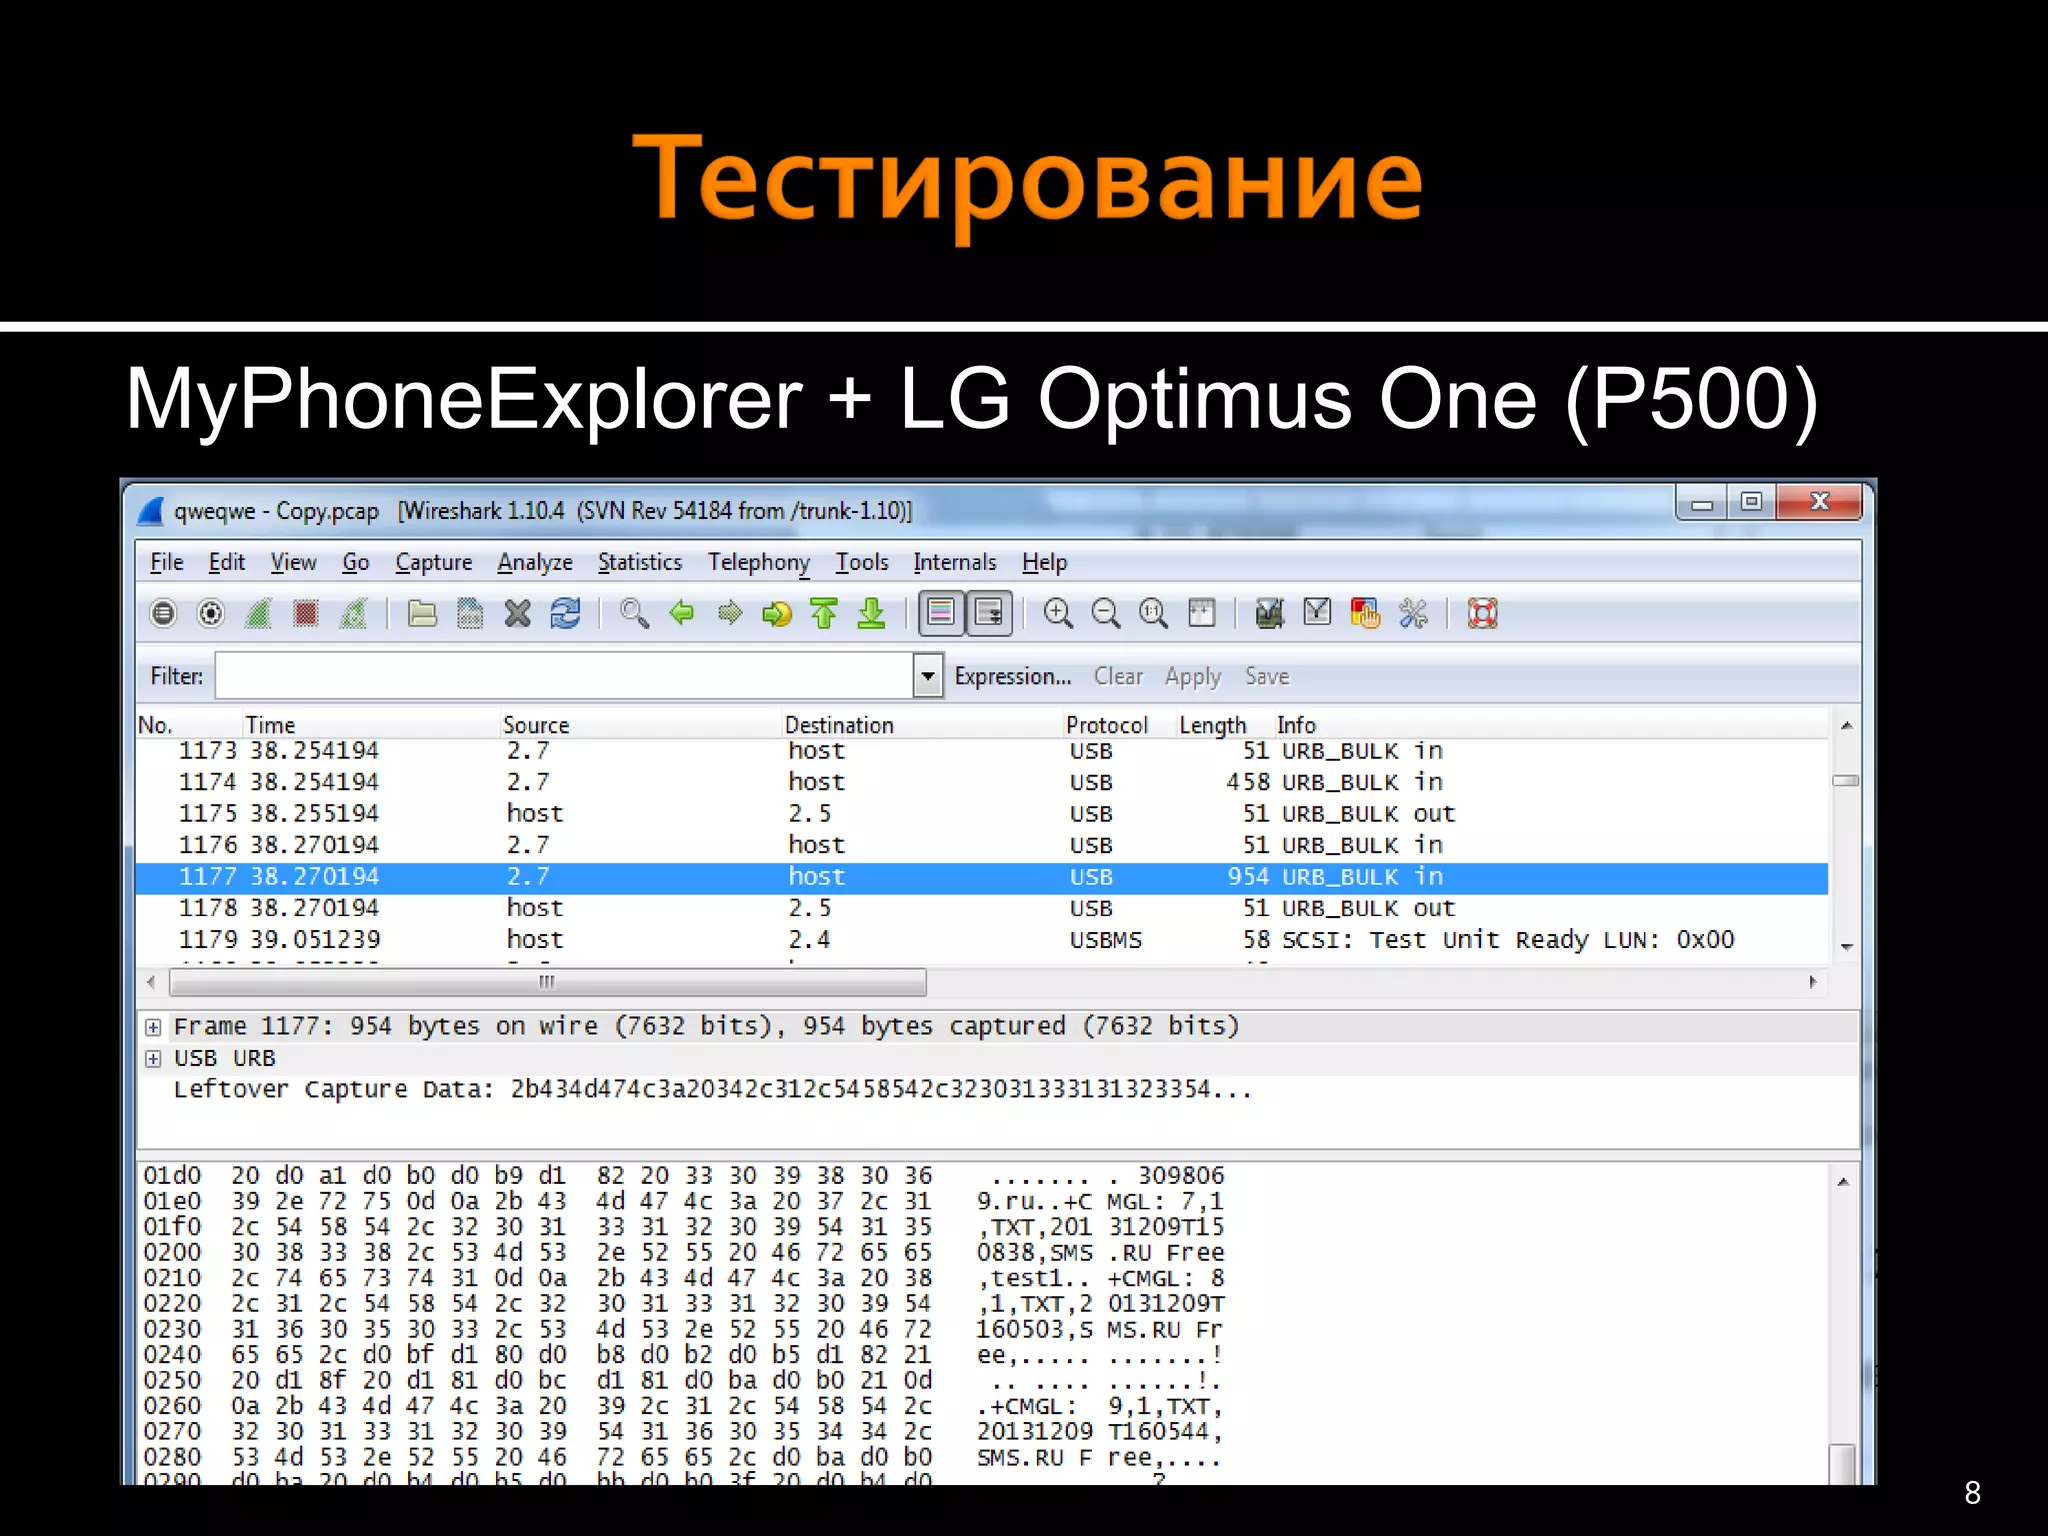Viewport: 2048px width, 1536px height.
Task: Sort by Protocol column header
Action: [x=1118, y=725]
